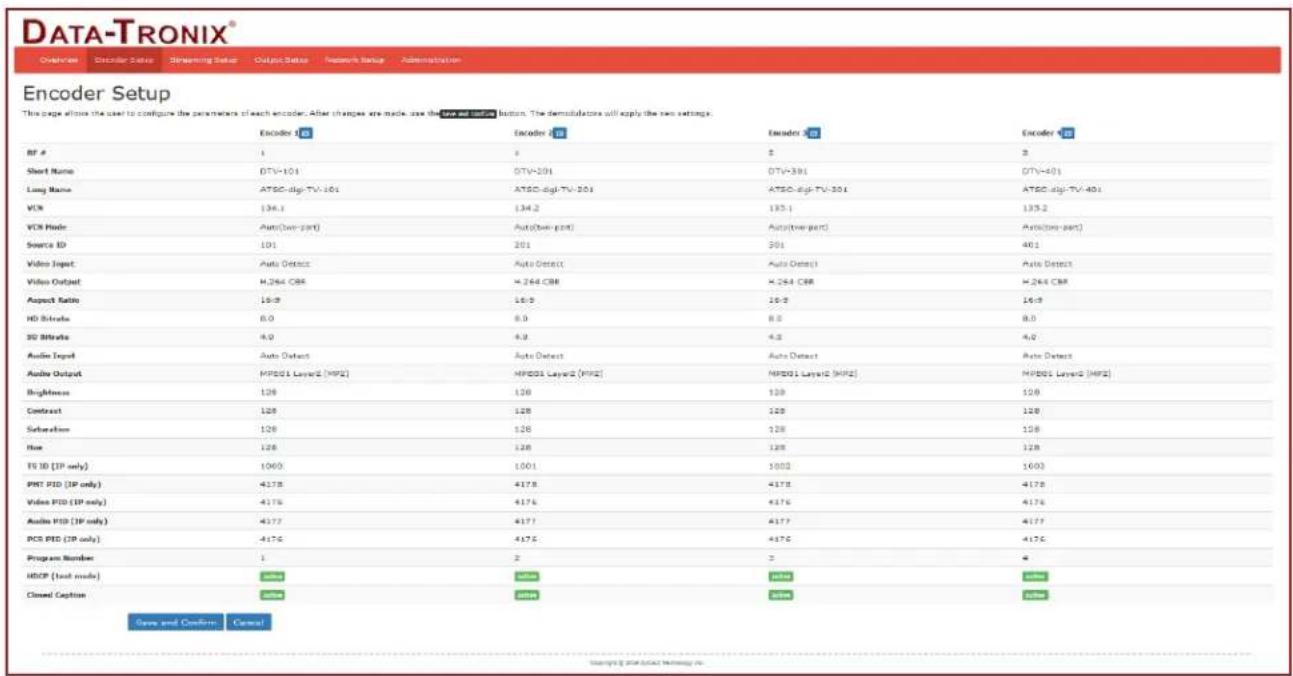
Task: Click TS ID value 1000
Action: click(x=270, y=467)
